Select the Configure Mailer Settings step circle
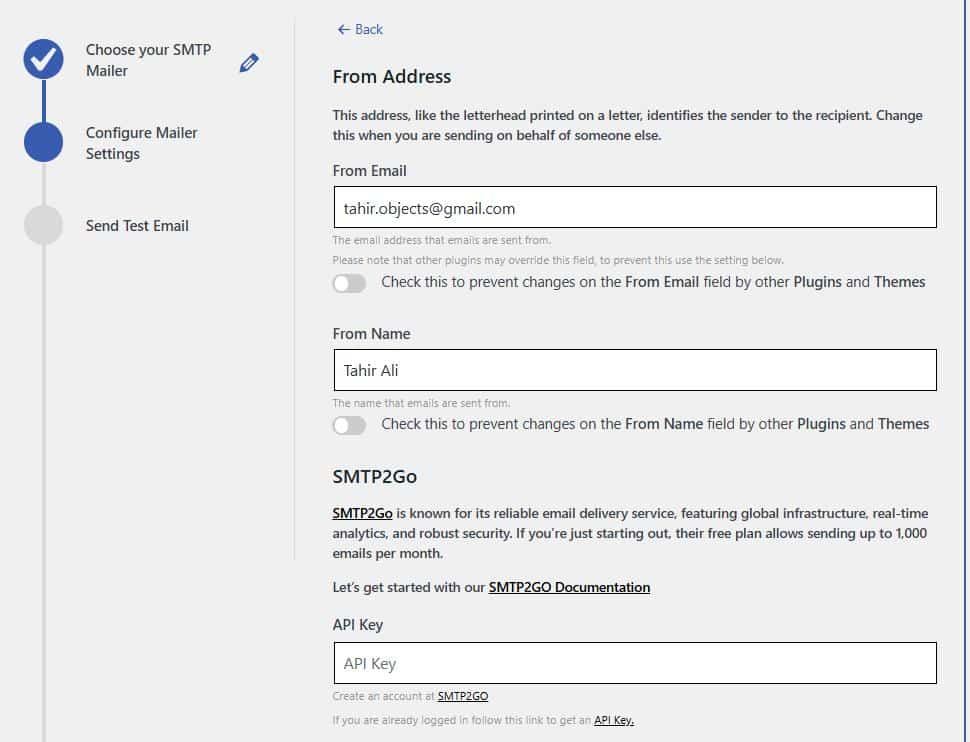The width and height of the screenshot is (970, 742). click(x=43, y=142)
